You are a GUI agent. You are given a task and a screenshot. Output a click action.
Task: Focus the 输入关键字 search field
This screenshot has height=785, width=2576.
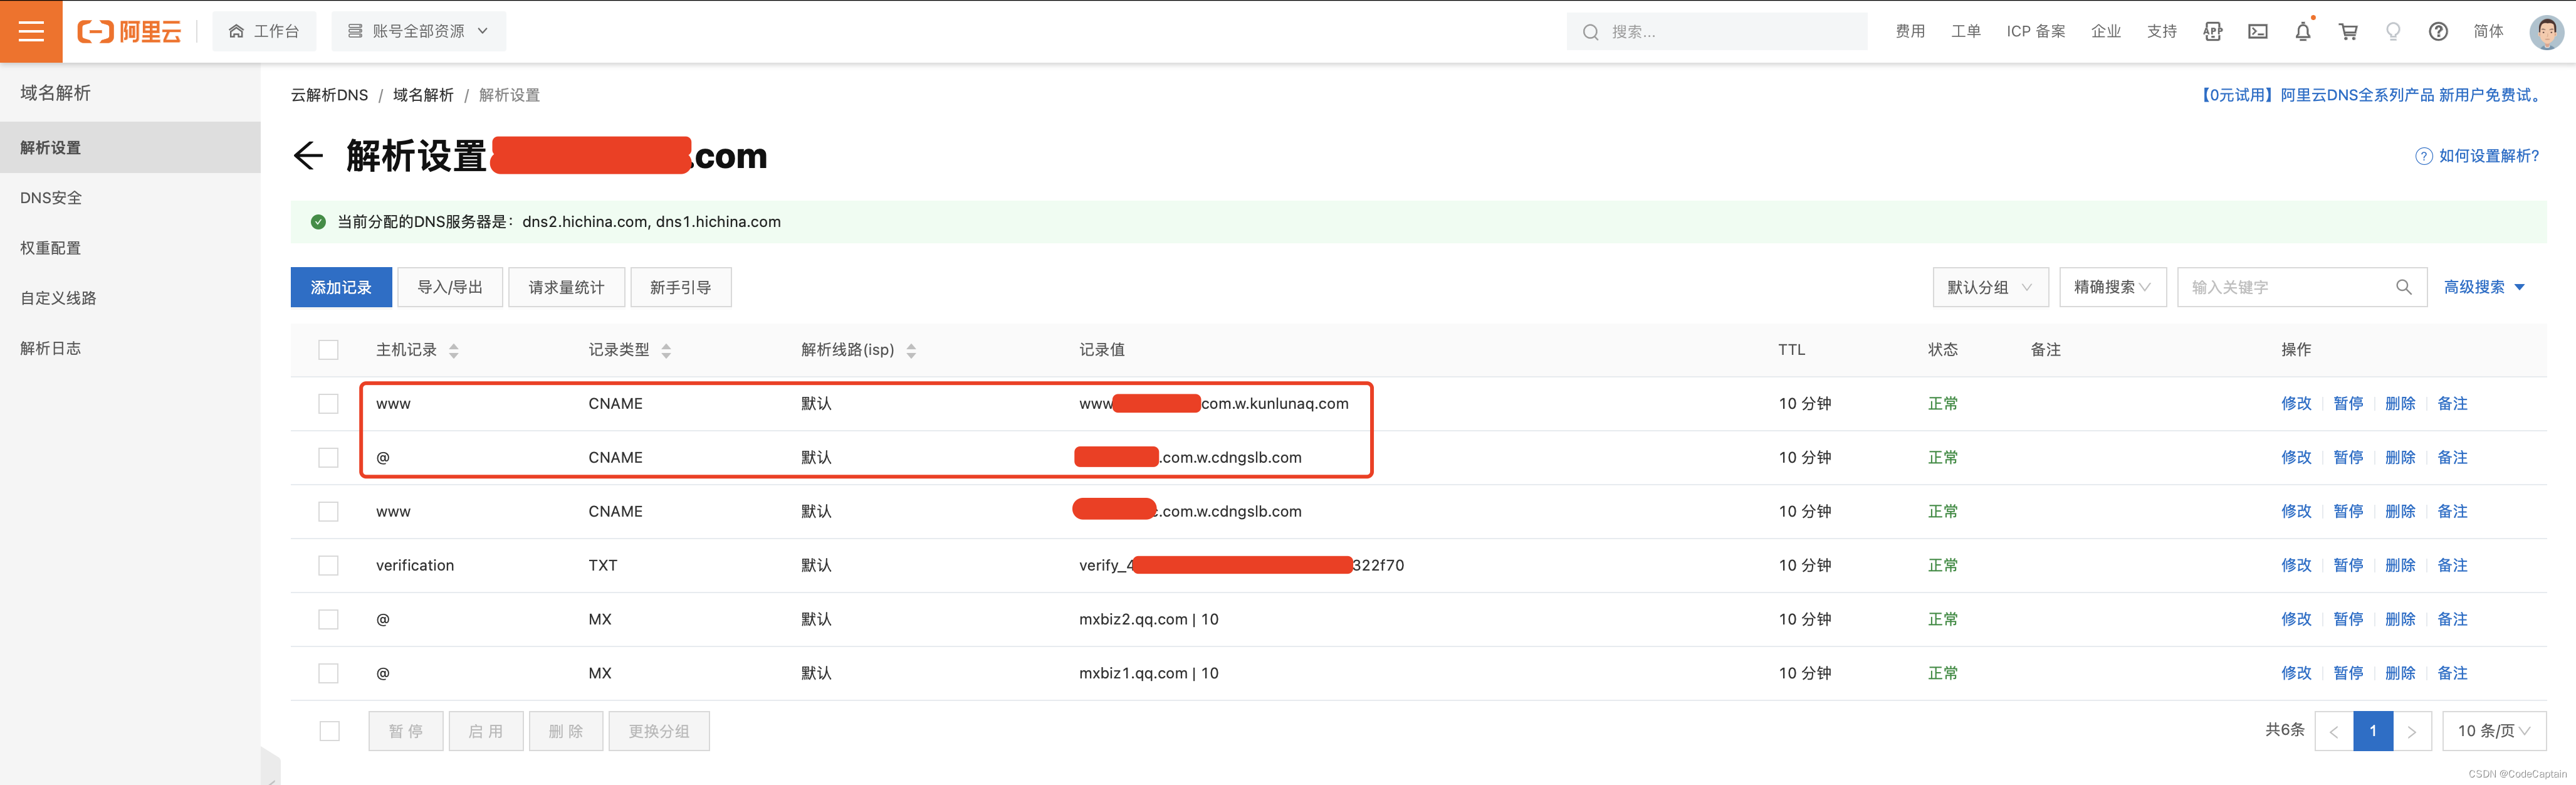[x=2302, y=287]
